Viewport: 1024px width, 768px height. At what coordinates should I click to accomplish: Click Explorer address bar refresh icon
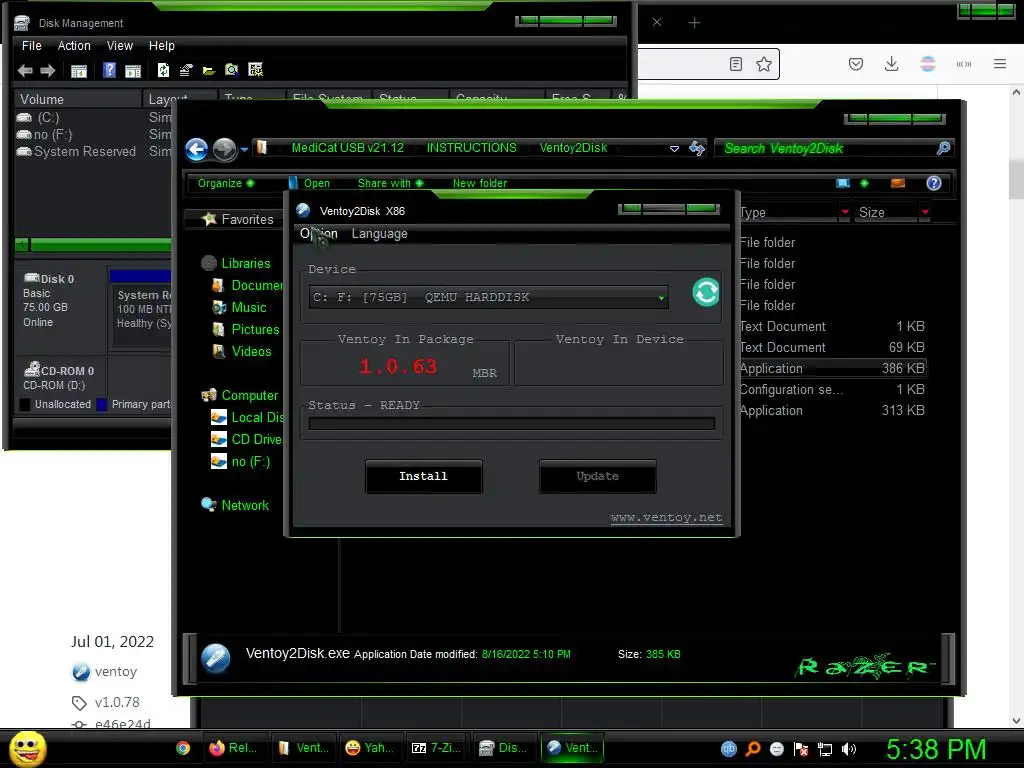pos(697,148)
